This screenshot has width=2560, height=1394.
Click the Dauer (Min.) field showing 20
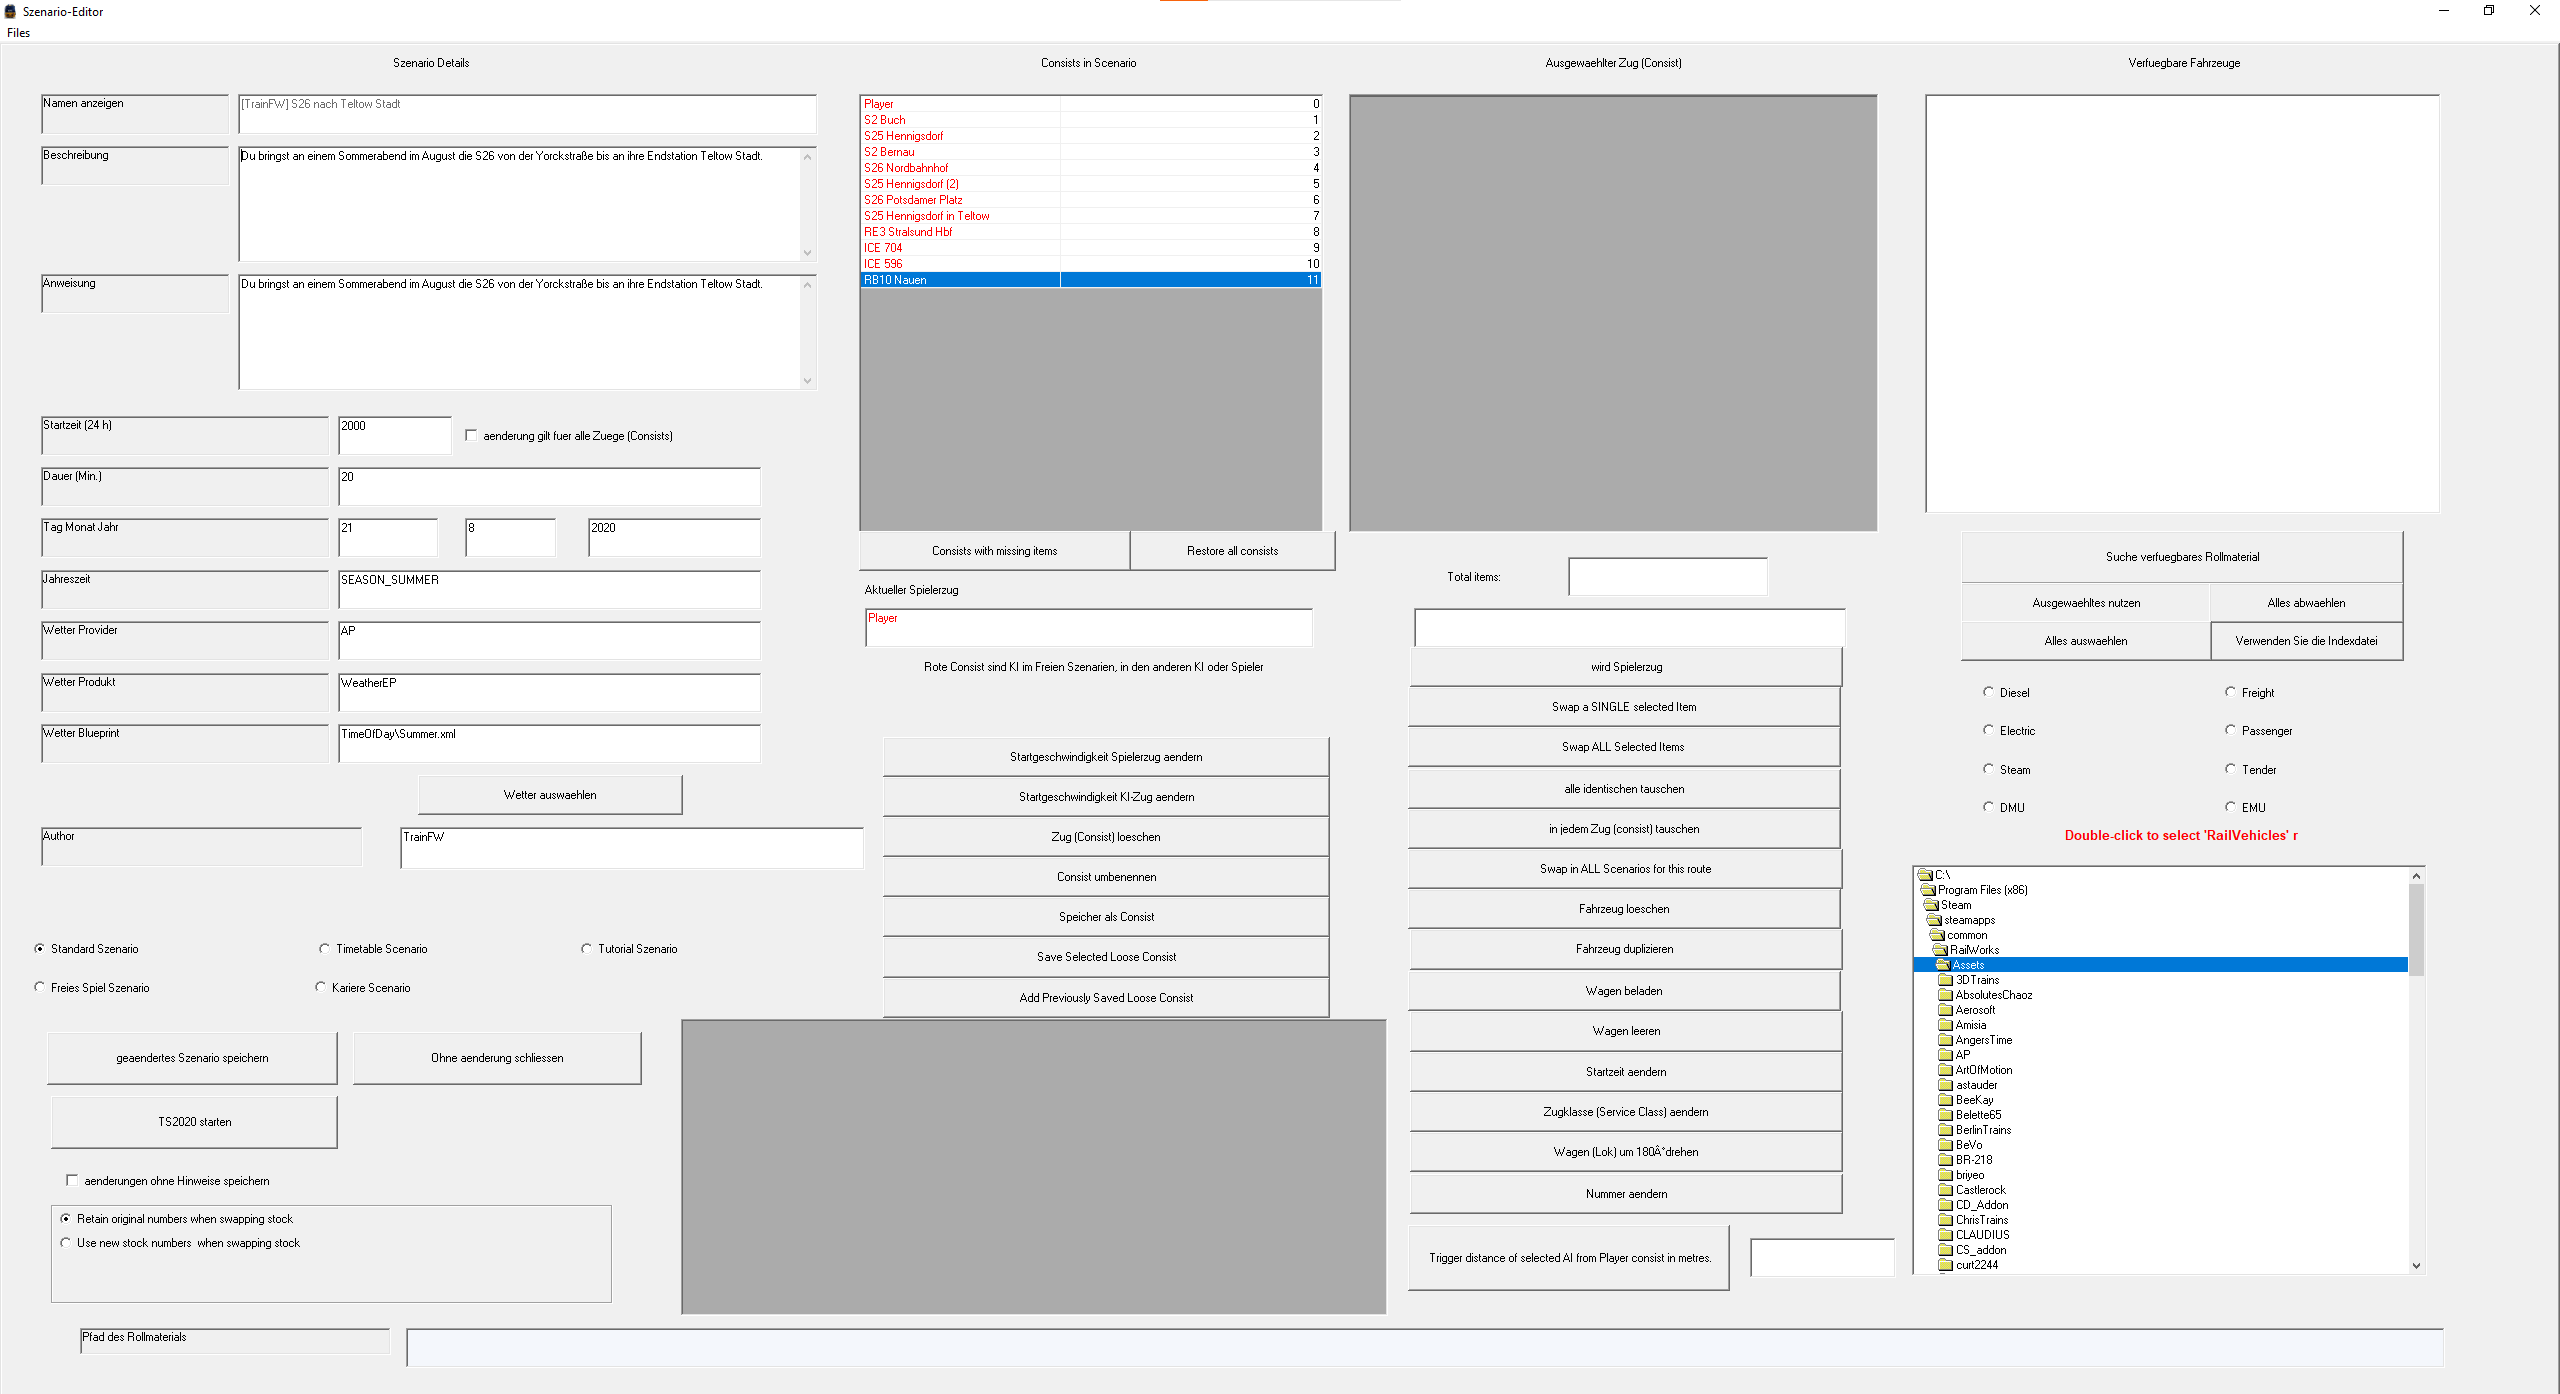point(549,486)
